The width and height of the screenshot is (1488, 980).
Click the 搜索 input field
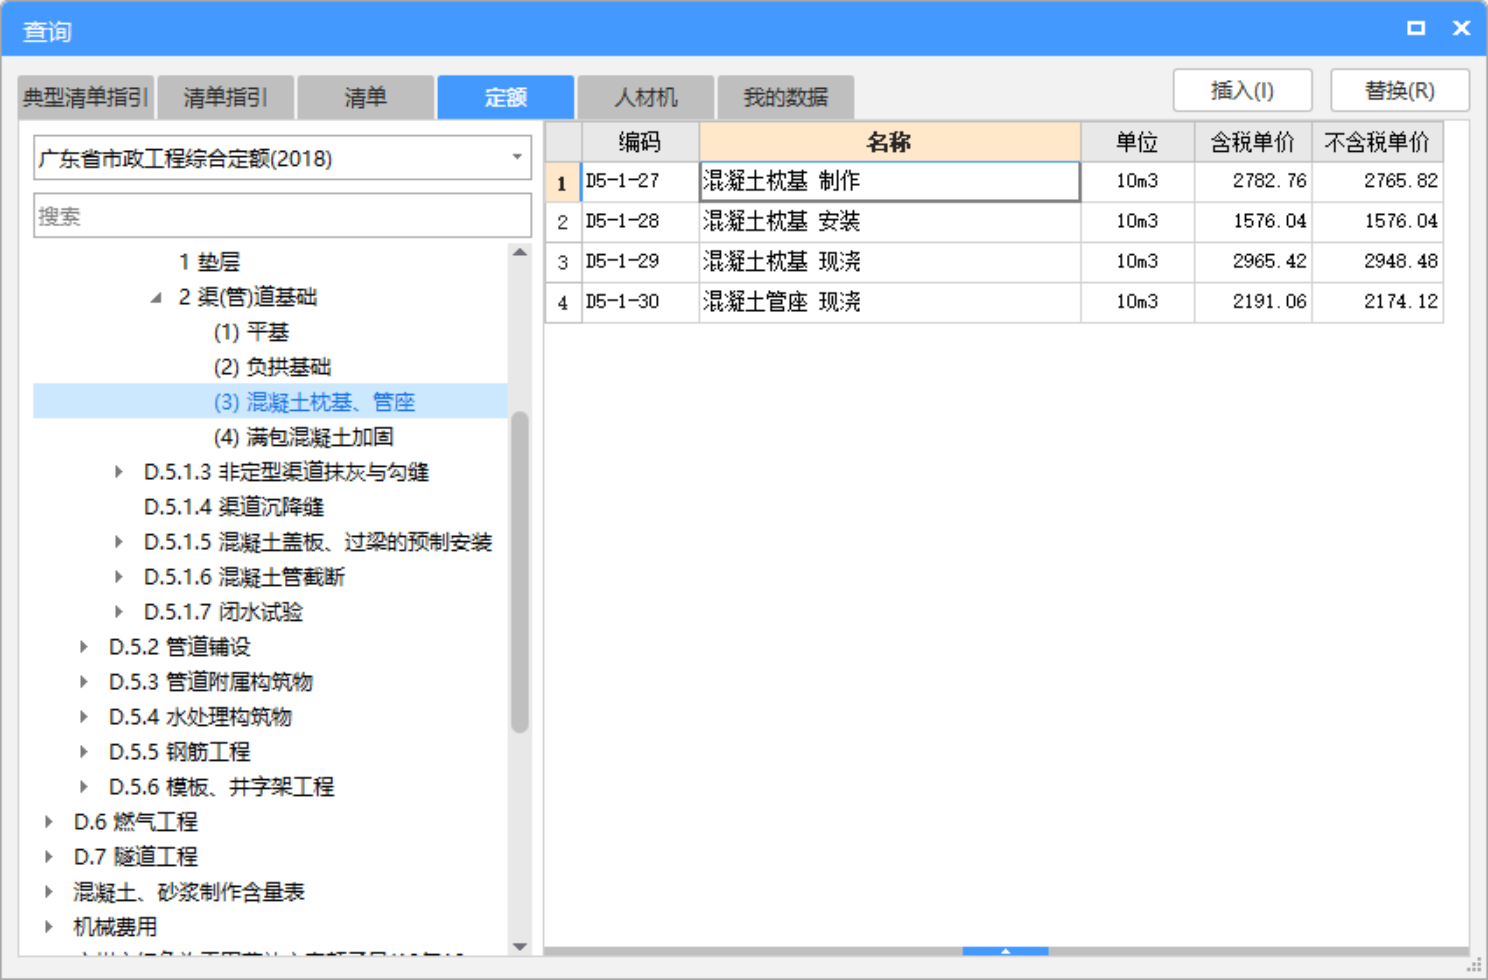click(282, 216)
